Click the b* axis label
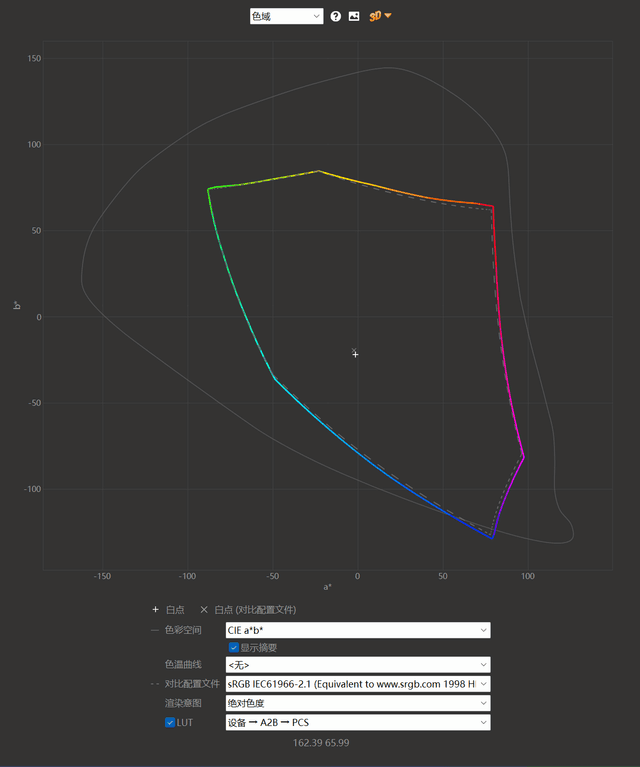 (16, 305)
